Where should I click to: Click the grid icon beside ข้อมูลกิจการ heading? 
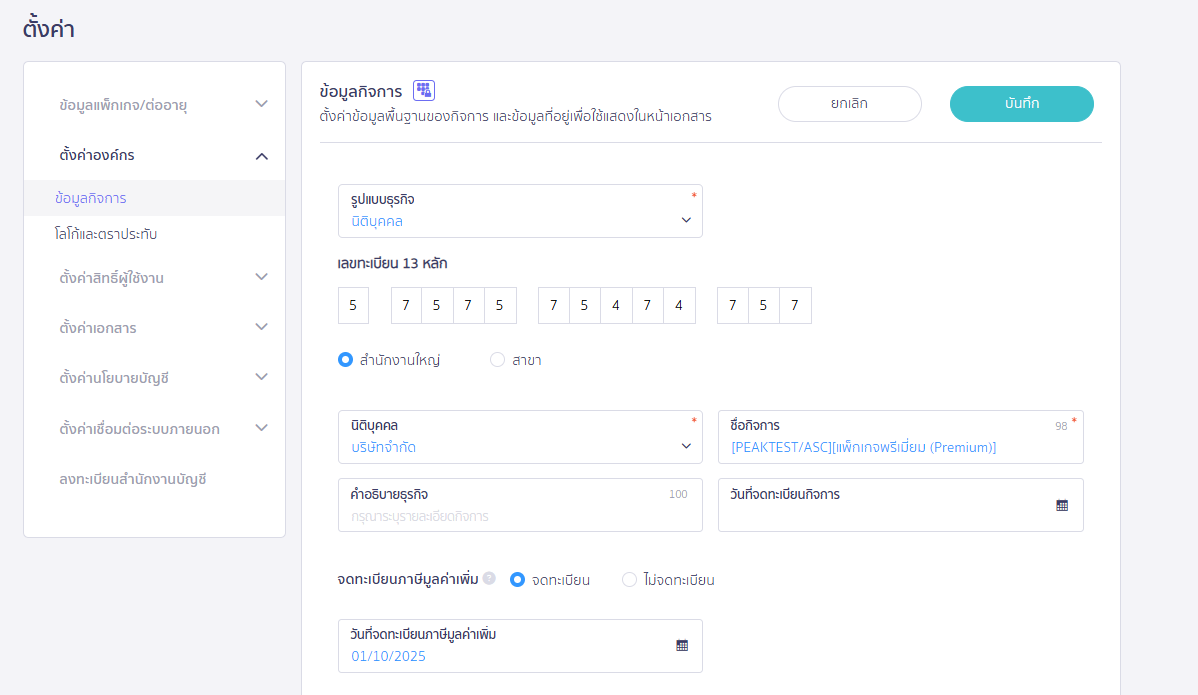[x=424, y=91]
